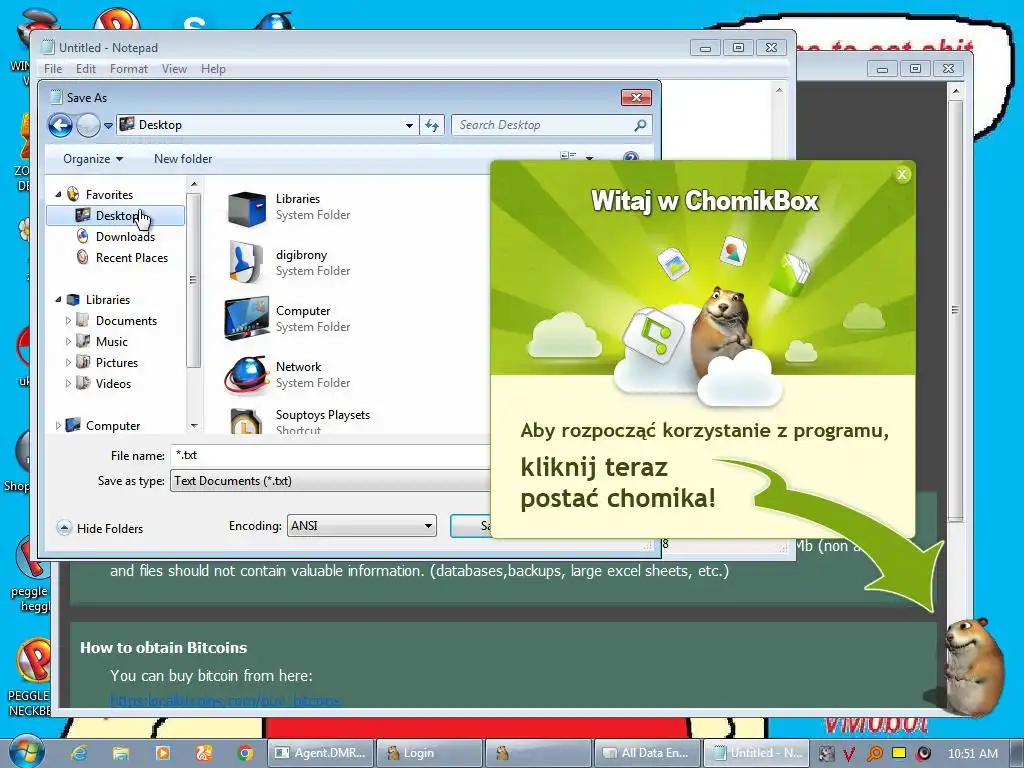Click the change view icon
Screen dimensions: 1024x768
(568, 157)
